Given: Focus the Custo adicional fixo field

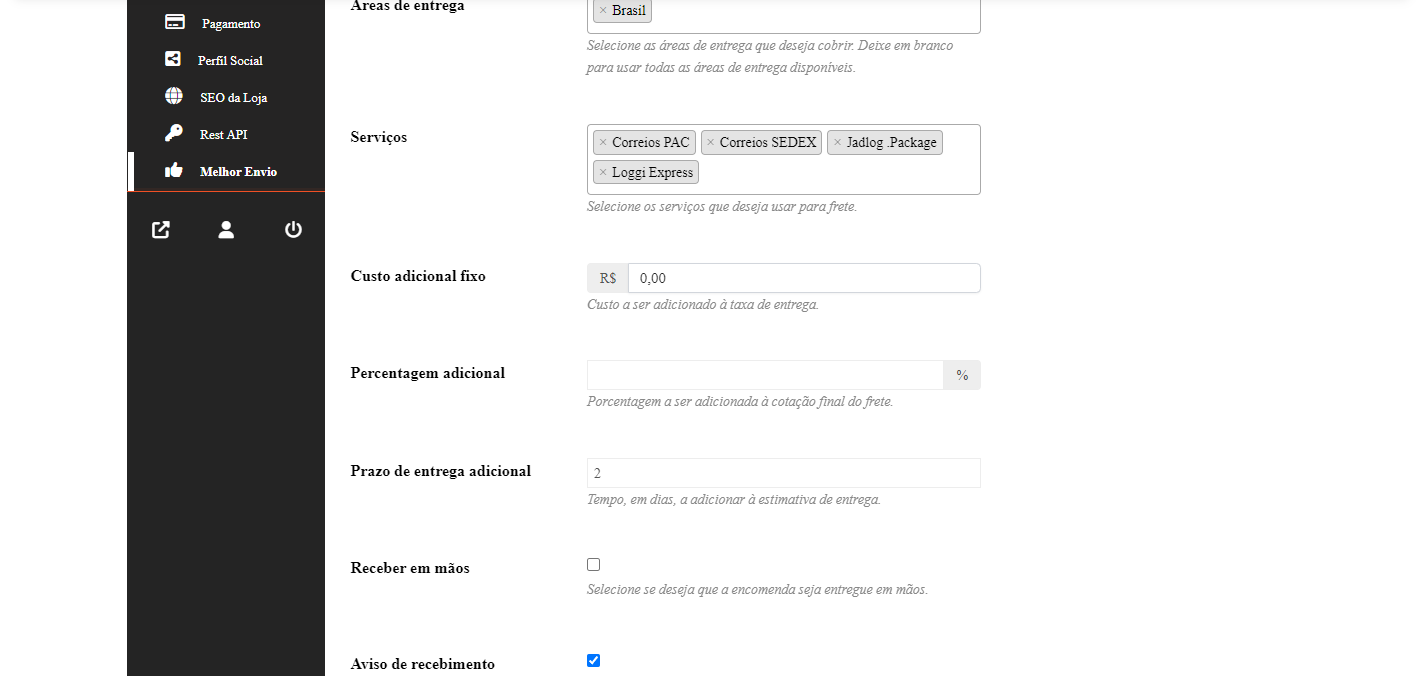Looking at the screenshot, I should [804, 278].
